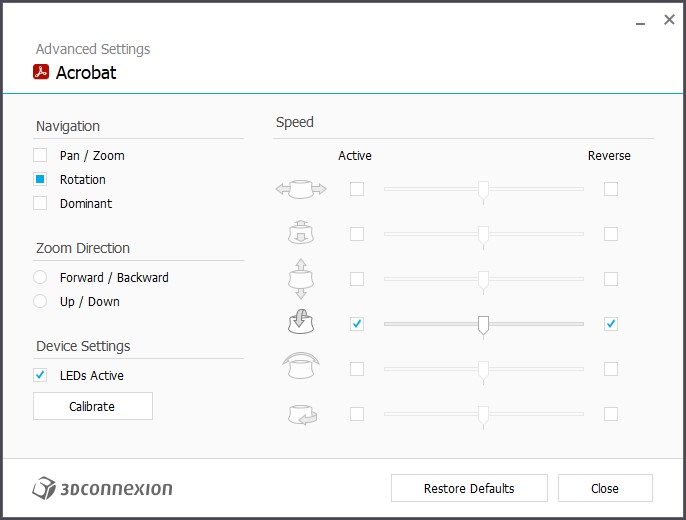Click the Device Settings section heading

pyautogui.click(x=83, y=346)
